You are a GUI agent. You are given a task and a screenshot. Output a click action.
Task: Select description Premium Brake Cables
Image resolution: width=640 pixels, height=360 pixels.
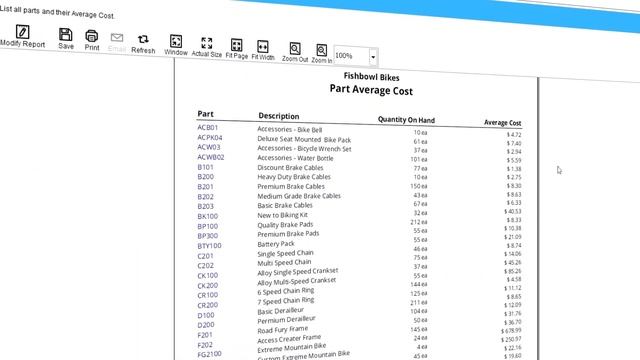291,186
